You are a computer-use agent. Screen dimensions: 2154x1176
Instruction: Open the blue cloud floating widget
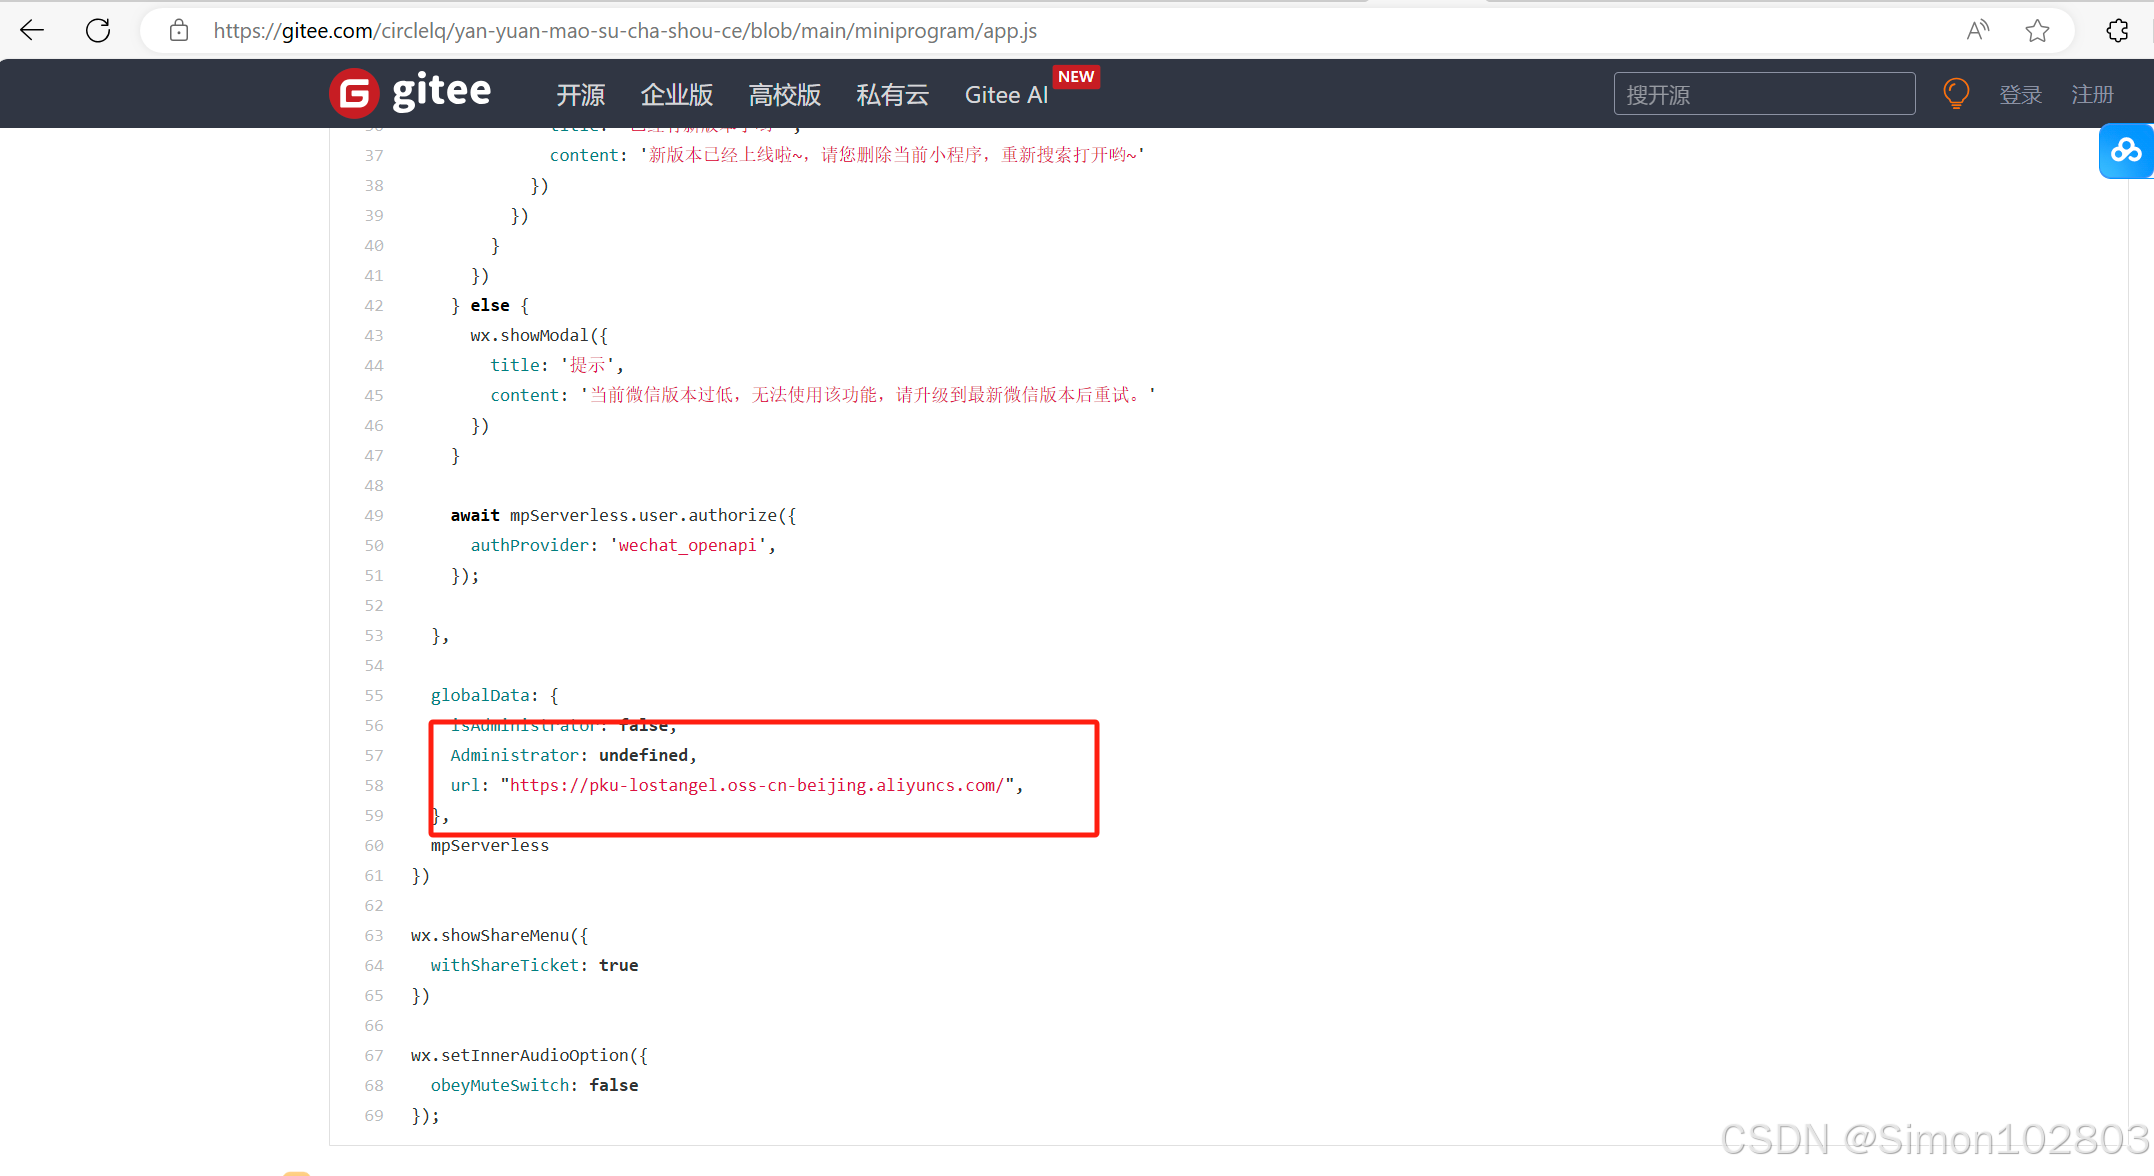(2126, 151)
